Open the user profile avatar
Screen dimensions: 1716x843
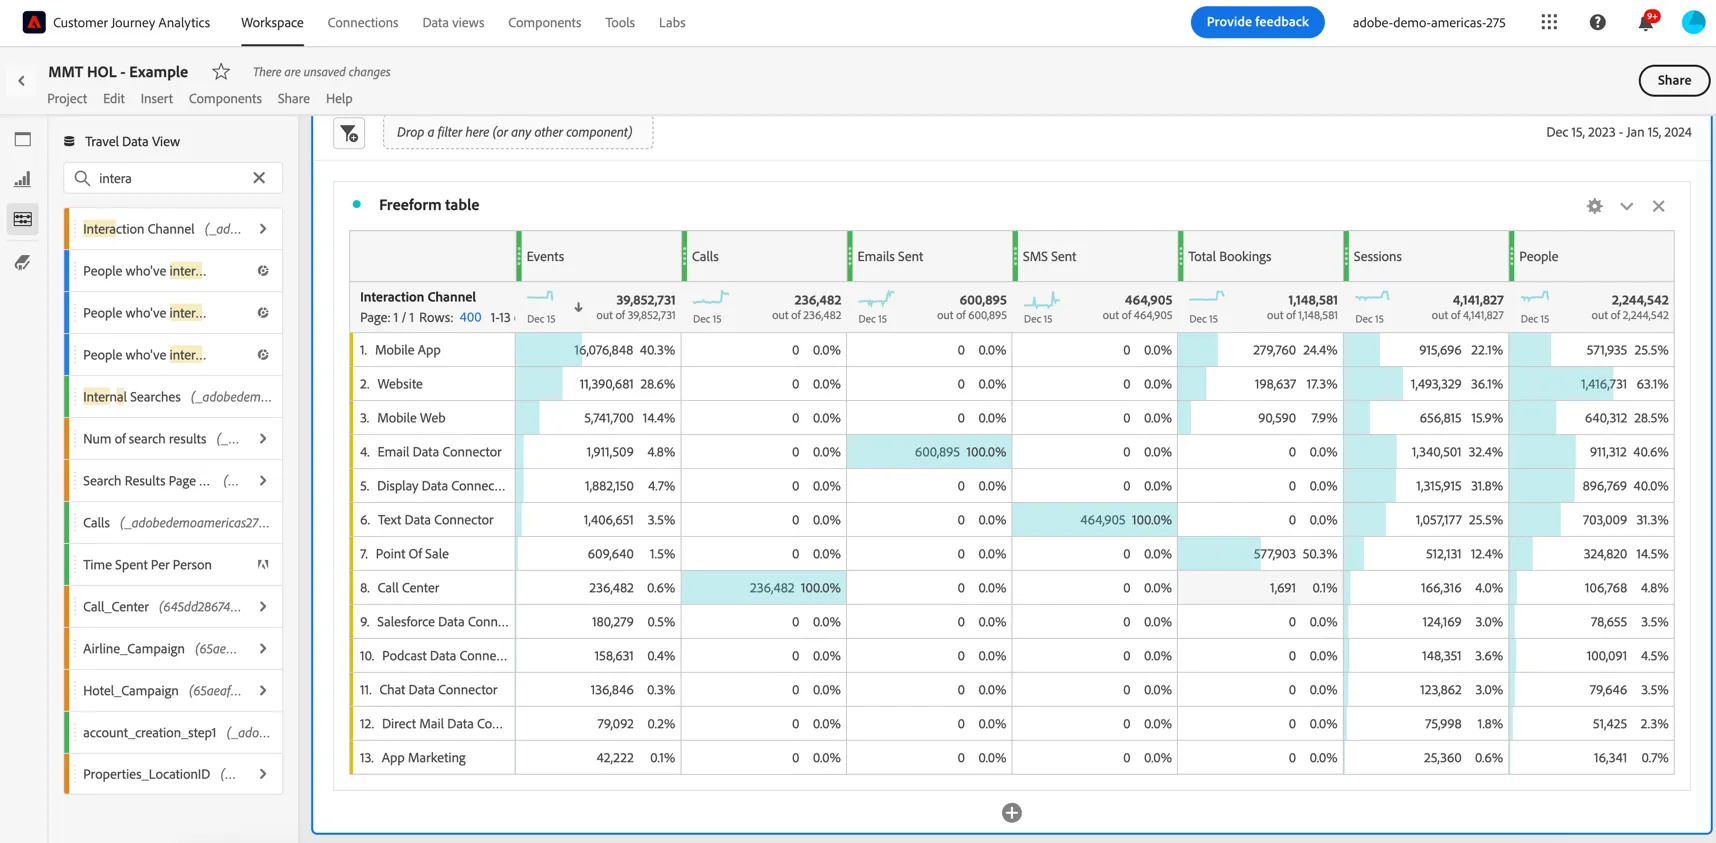1693,22
